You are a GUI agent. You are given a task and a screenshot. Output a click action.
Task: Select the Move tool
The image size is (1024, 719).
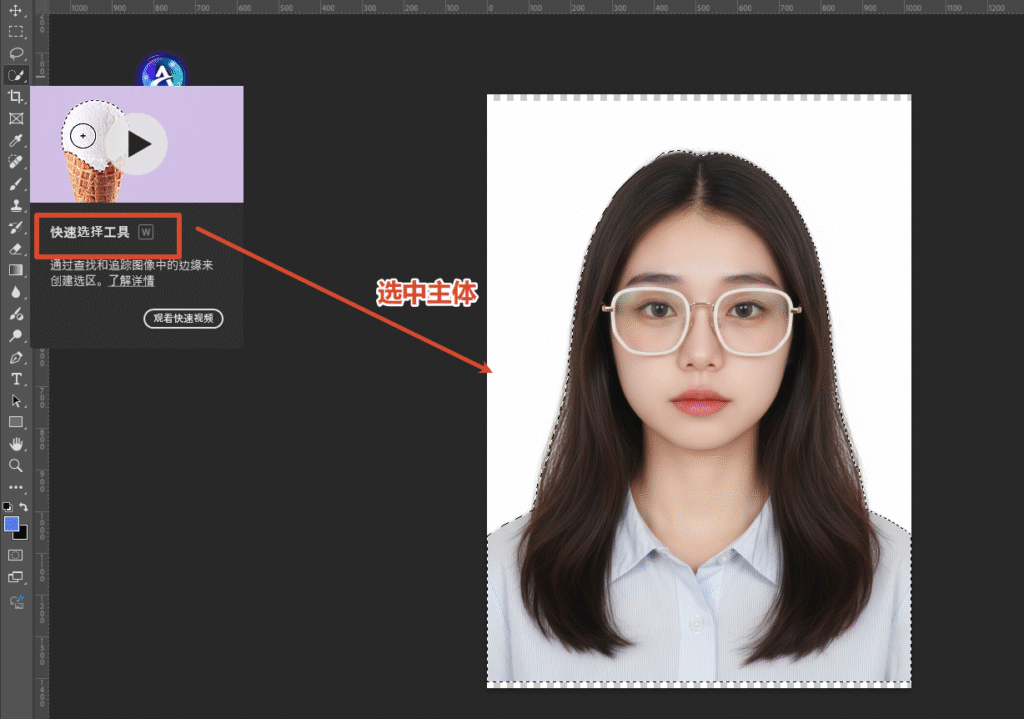(16, 10)
